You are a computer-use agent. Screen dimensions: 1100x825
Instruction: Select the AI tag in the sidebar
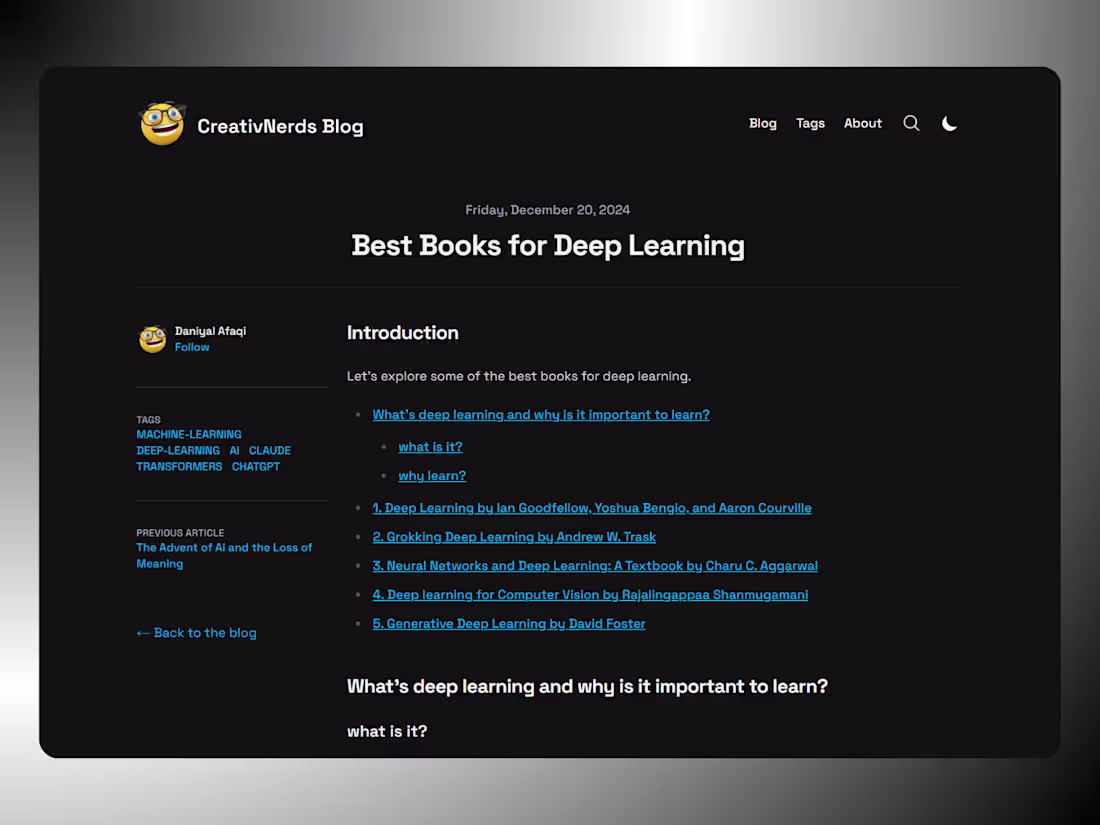pyautogui.click(x=233, y=450)
